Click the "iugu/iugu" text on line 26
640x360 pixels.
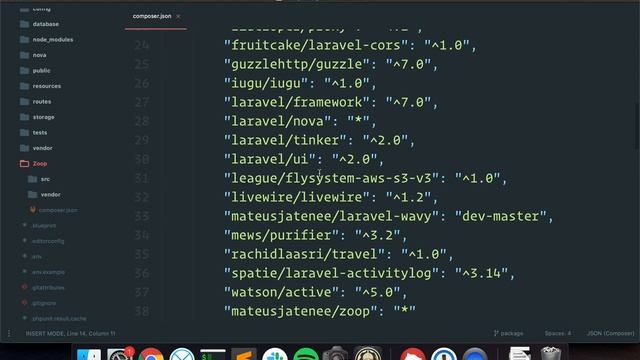(x=266, y=83)
